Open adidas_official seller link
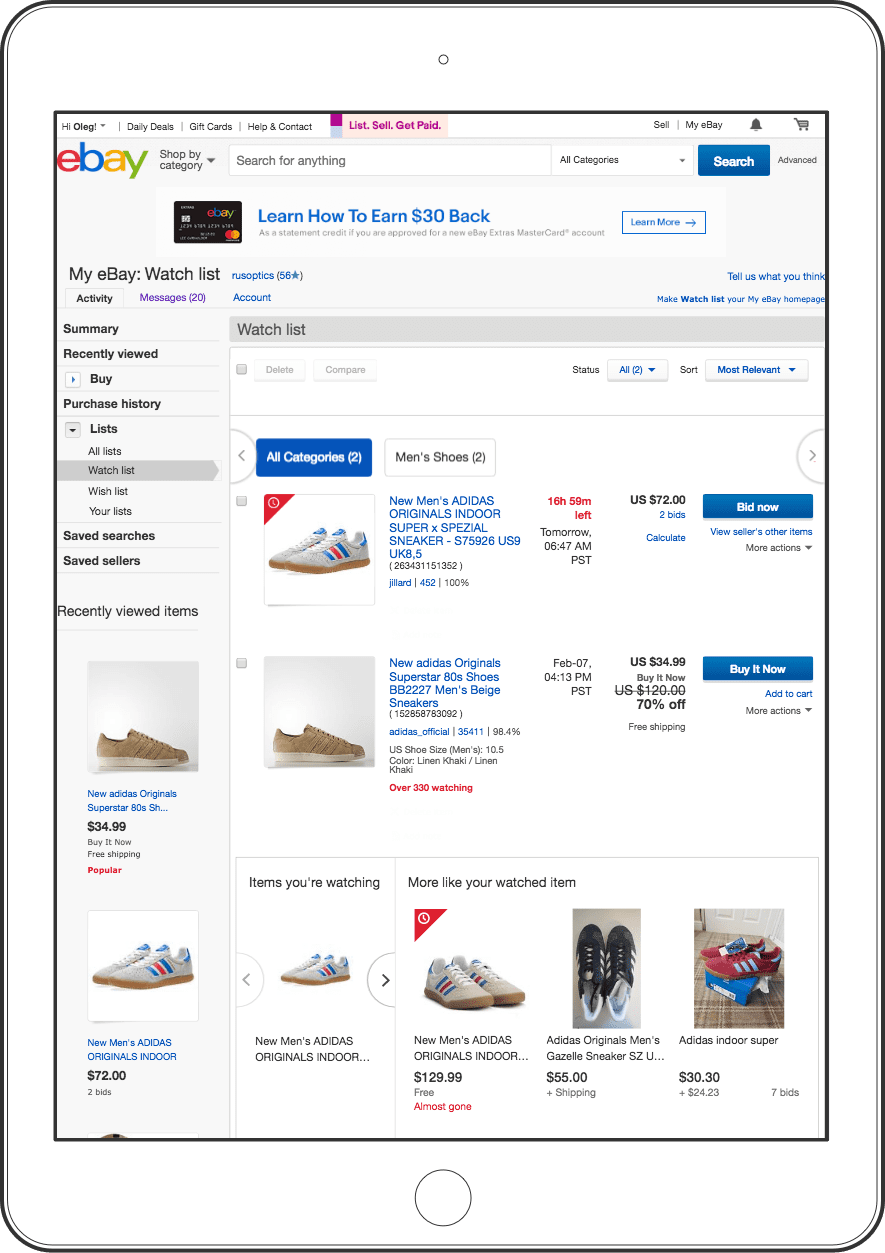This screenshot has height=1253, width=885. click(419, 732)
